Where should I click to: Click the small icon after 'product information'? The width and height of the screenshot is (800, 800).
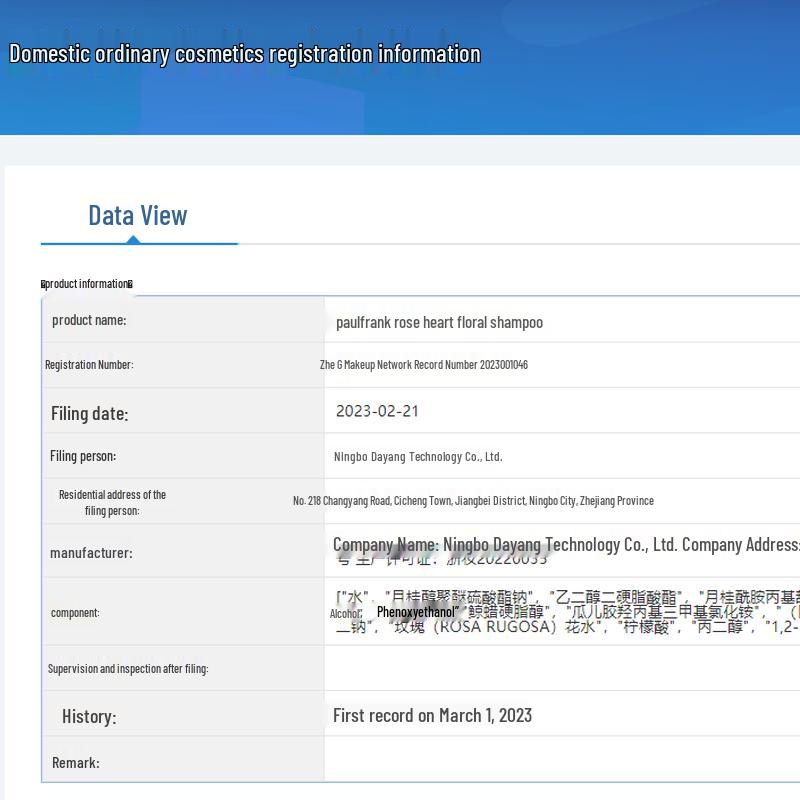tap(130, 284)
